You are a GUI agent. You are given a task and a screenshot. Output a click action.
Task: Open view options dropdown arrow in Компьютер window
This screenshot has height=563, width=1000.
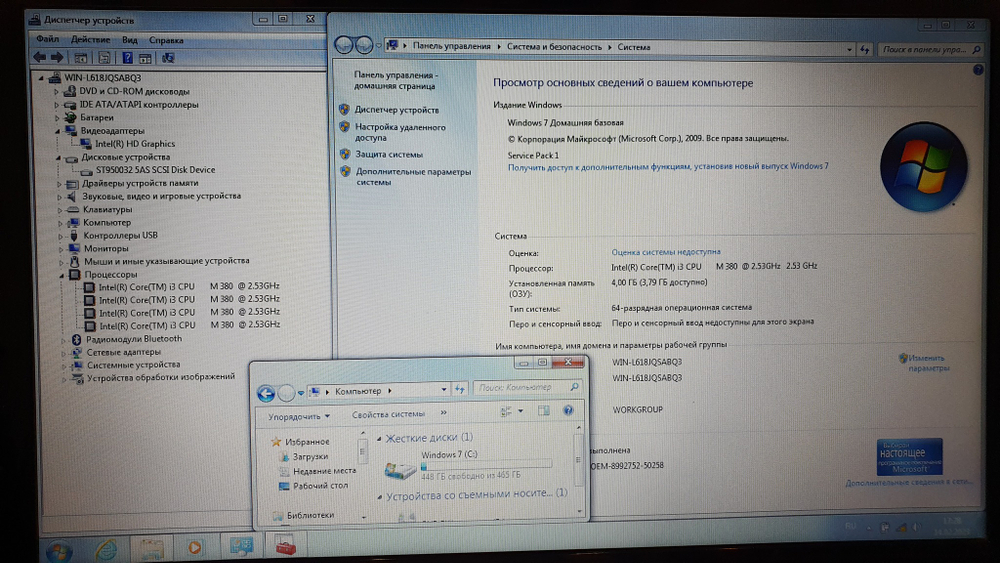tap(520, 411)
